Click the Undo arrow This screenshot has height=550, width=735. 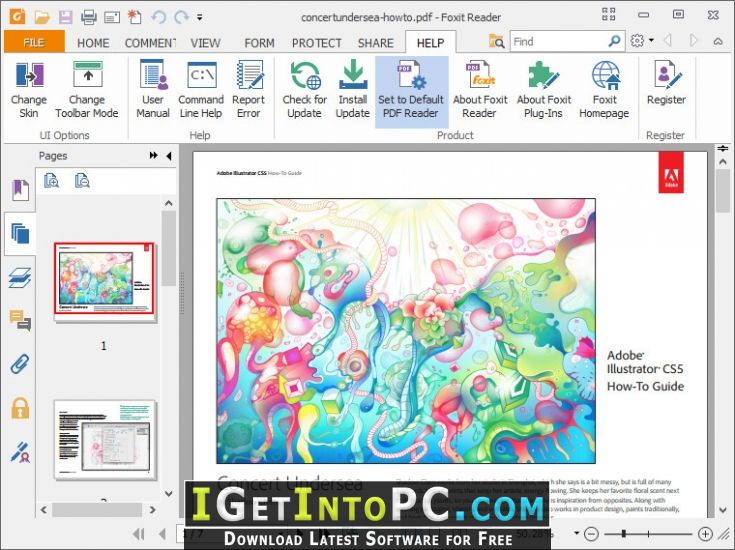coord(158,17)
